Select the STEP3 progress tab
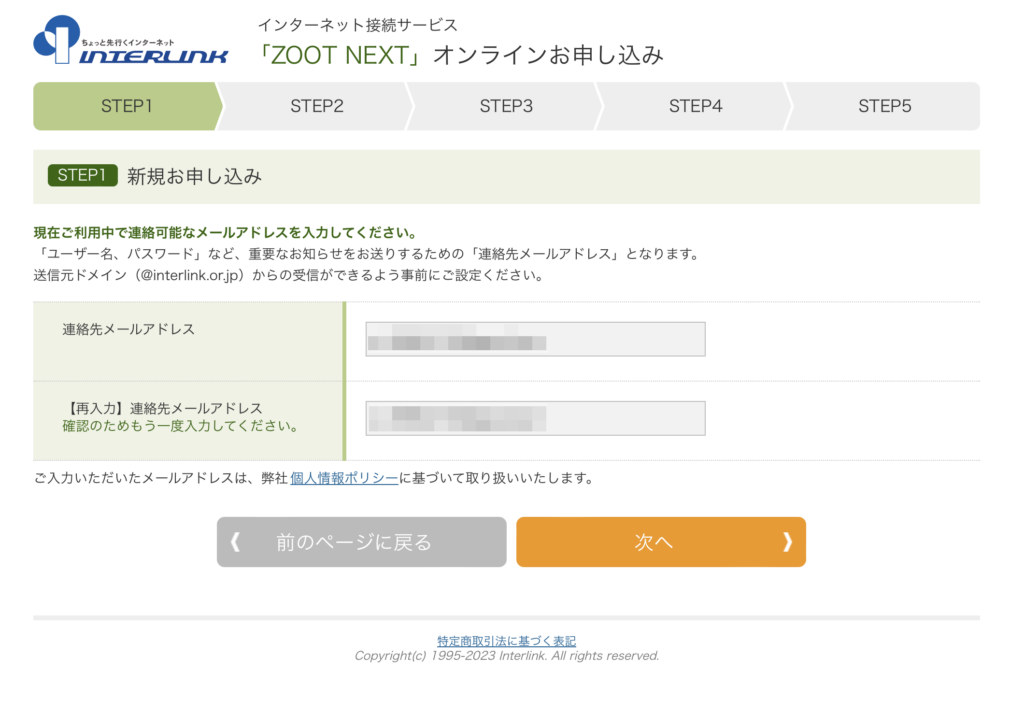The width and height of the screenshot is (1024, 713). pos(506,106)
